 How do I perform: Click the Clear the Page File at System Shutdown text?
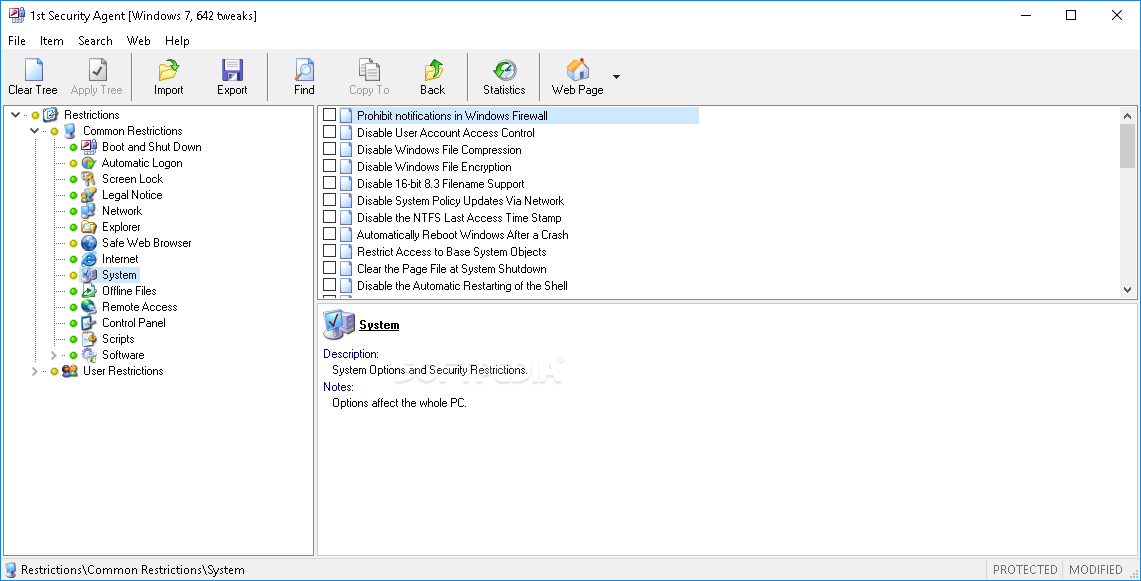click(451, 269)
